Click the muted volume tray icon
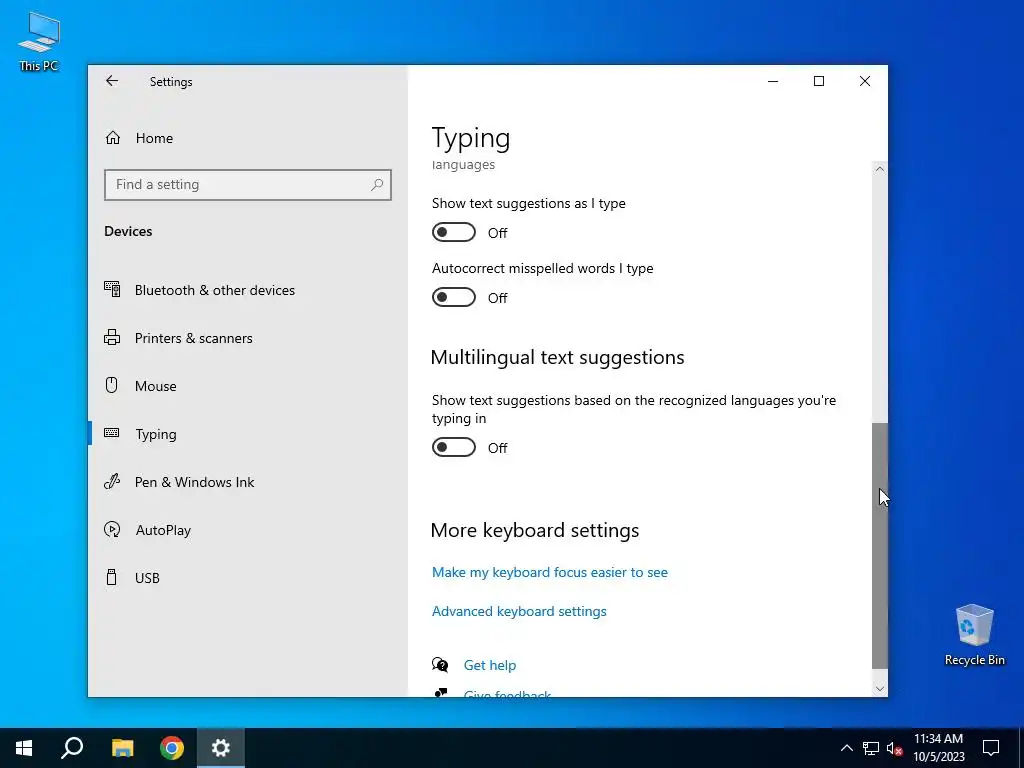 click(894, 748)
